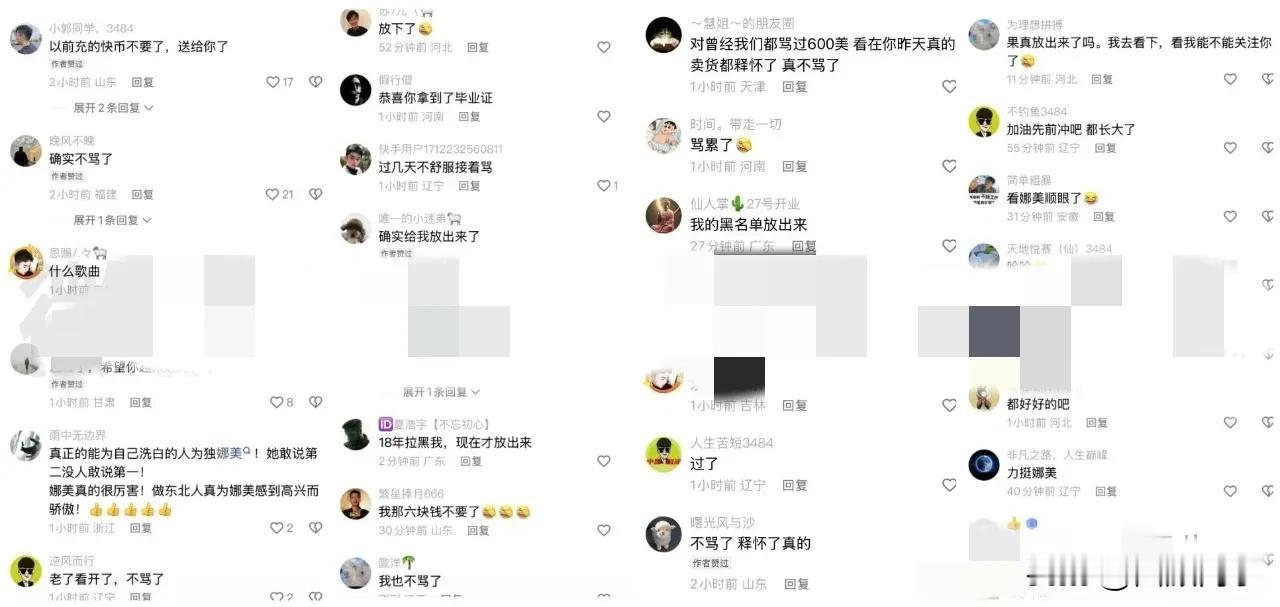Image resolution: width=1280 pixels, height=607 pixels.
Task: Like the comment 加油先前冲吧 都长大了
Action: coord(1230,148)
